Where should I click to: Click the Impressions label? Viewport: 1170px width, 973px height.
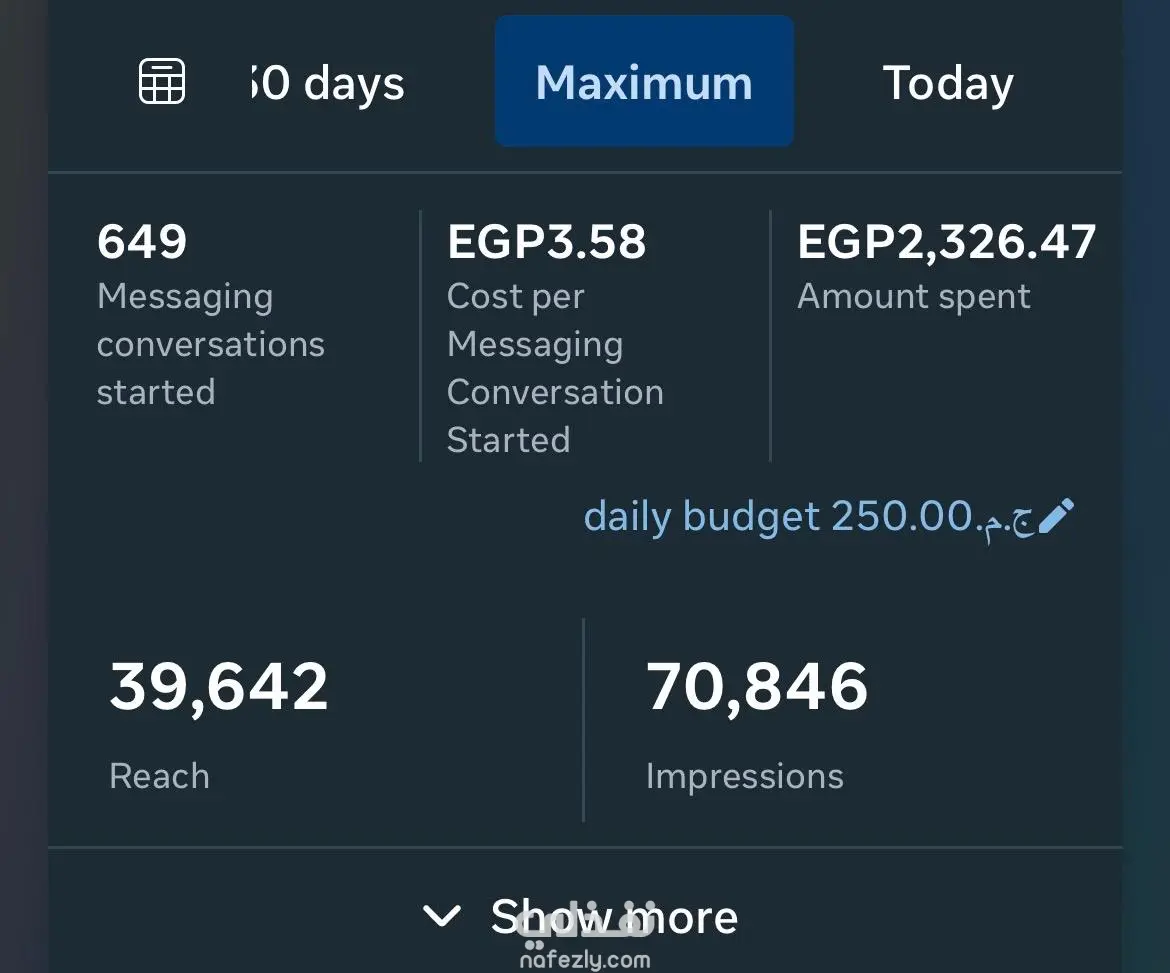pos(745,777)
